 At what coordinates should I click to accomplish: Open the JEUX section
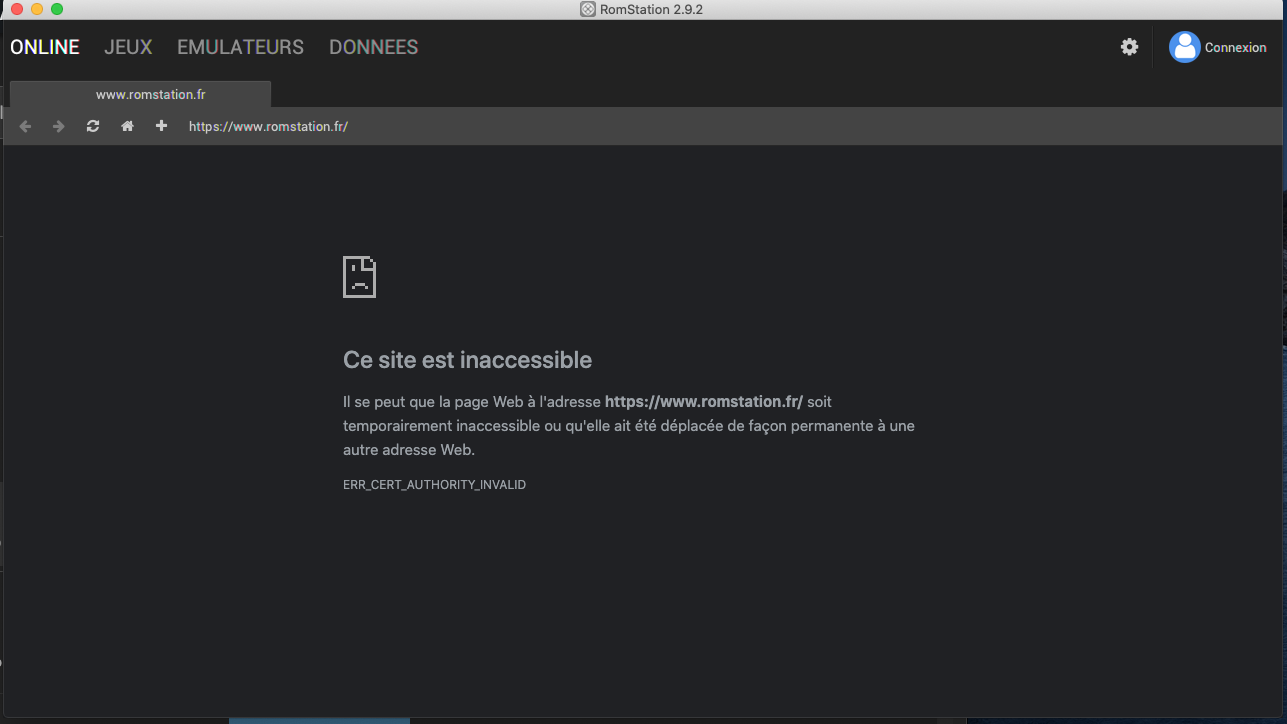(x=128, y=47)
